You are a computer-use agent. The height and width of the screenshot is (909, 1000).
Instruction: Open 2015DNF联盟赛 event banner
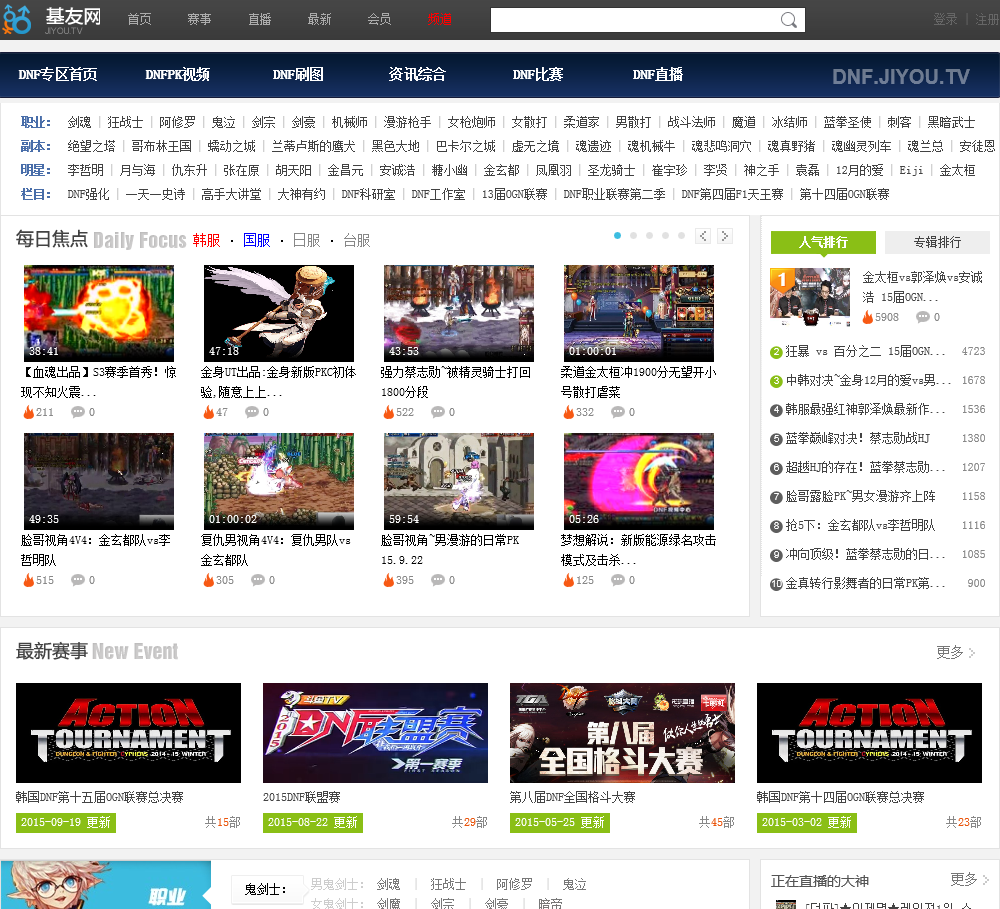375,733
